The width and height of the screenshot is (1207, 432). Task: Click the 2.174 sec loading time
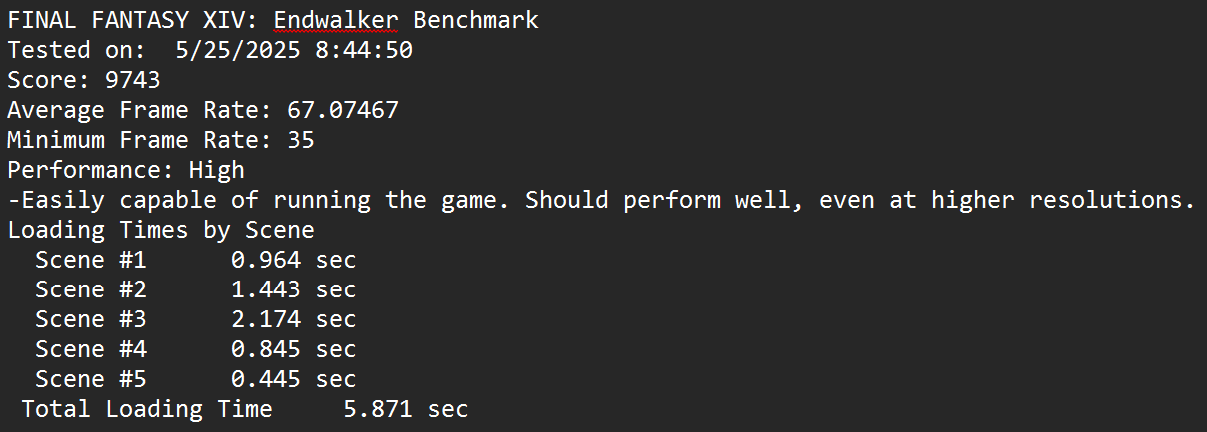[x=293, y=320]
